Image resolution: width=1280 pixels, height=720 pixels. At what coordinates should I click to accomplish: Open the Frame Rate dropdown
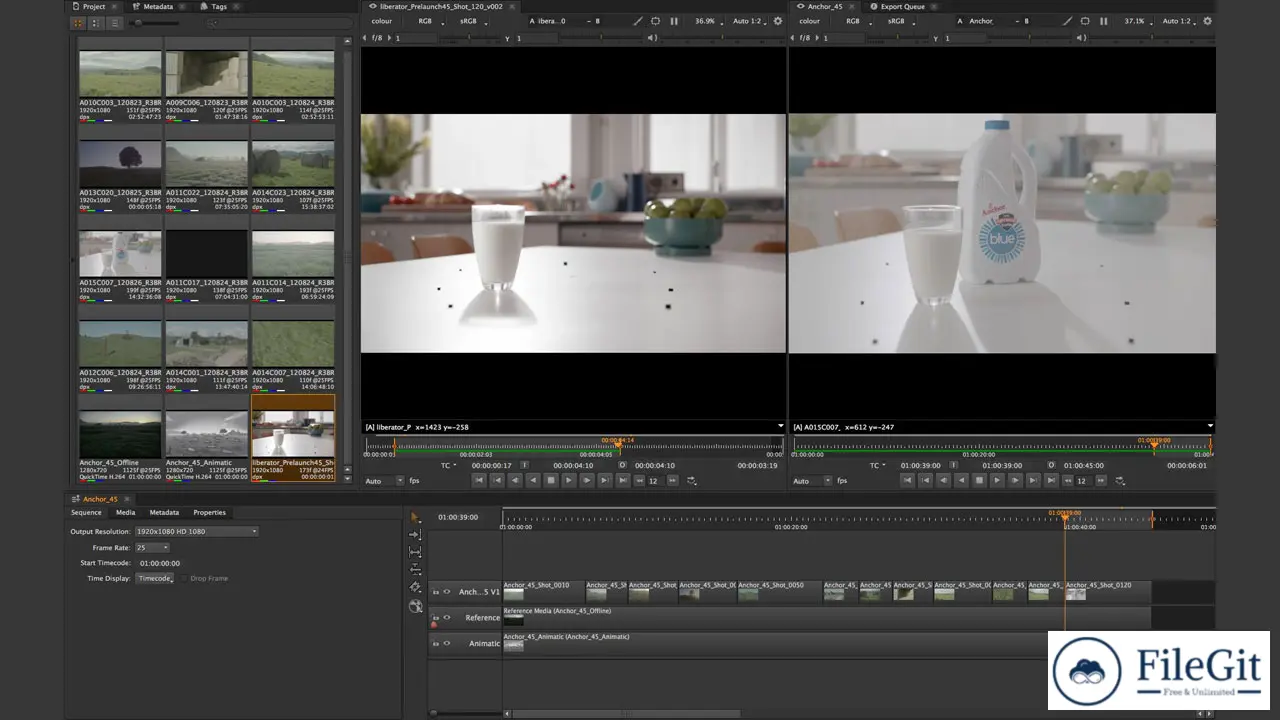coord(152,547)
